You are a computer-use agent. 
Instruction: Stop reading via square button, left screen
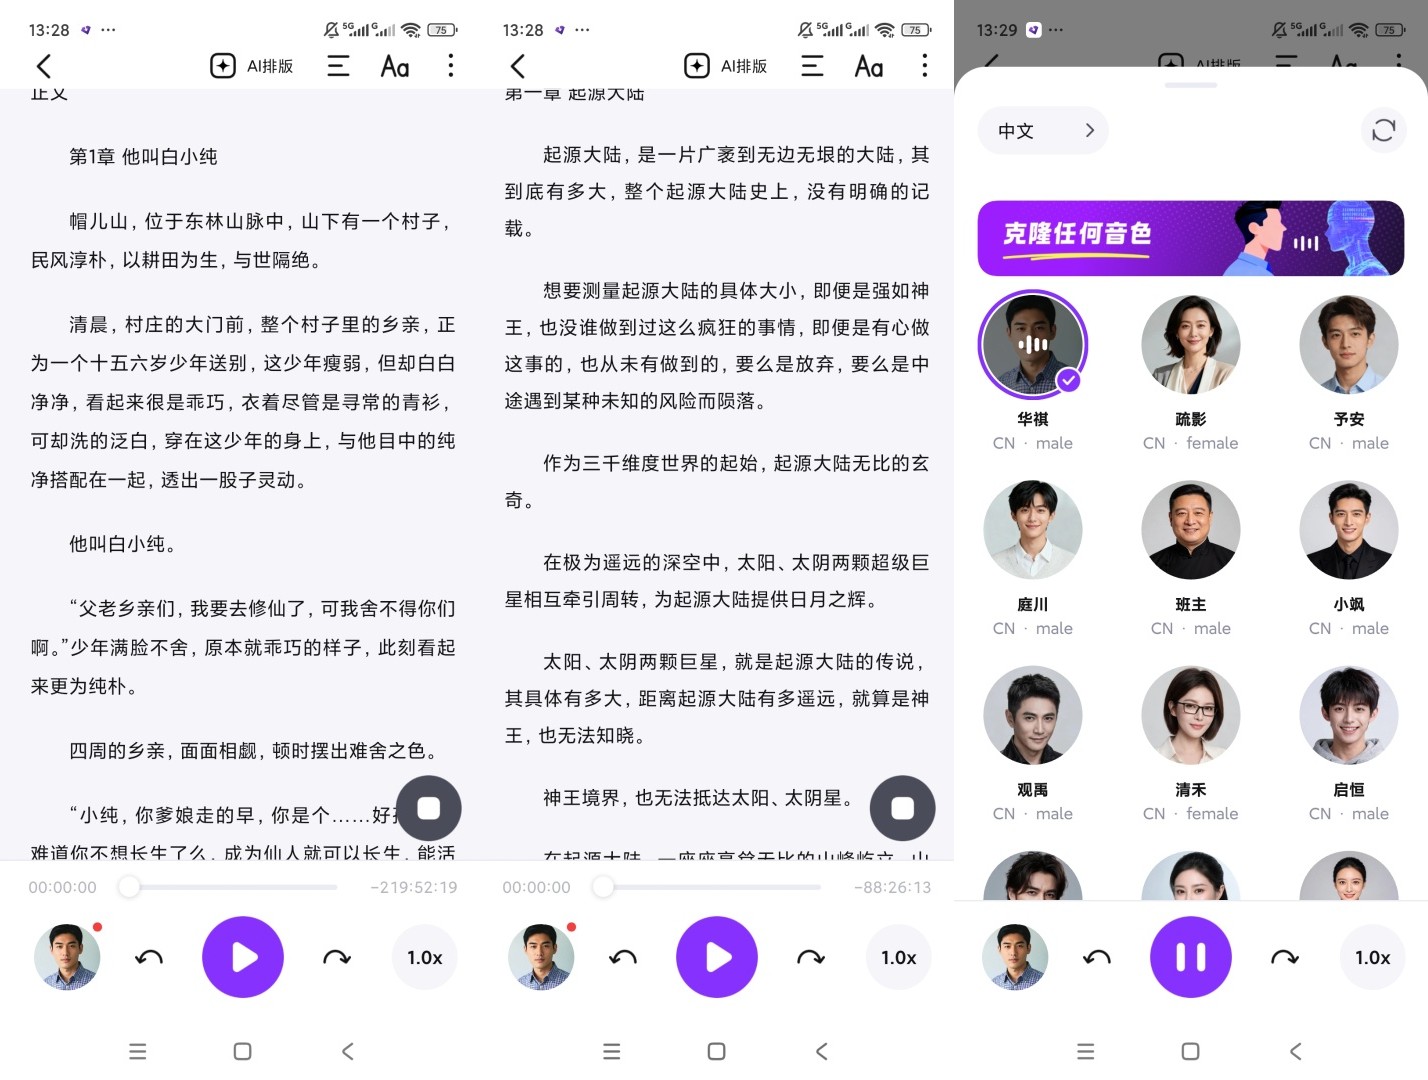(x=429, y=808)
